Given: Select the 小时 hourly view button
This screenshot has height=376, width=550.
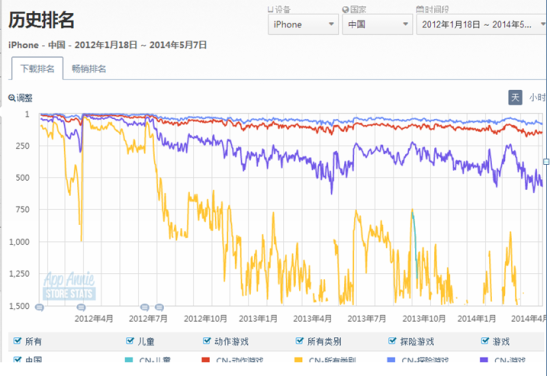Looking at the screenshot, I should [537, 98].
